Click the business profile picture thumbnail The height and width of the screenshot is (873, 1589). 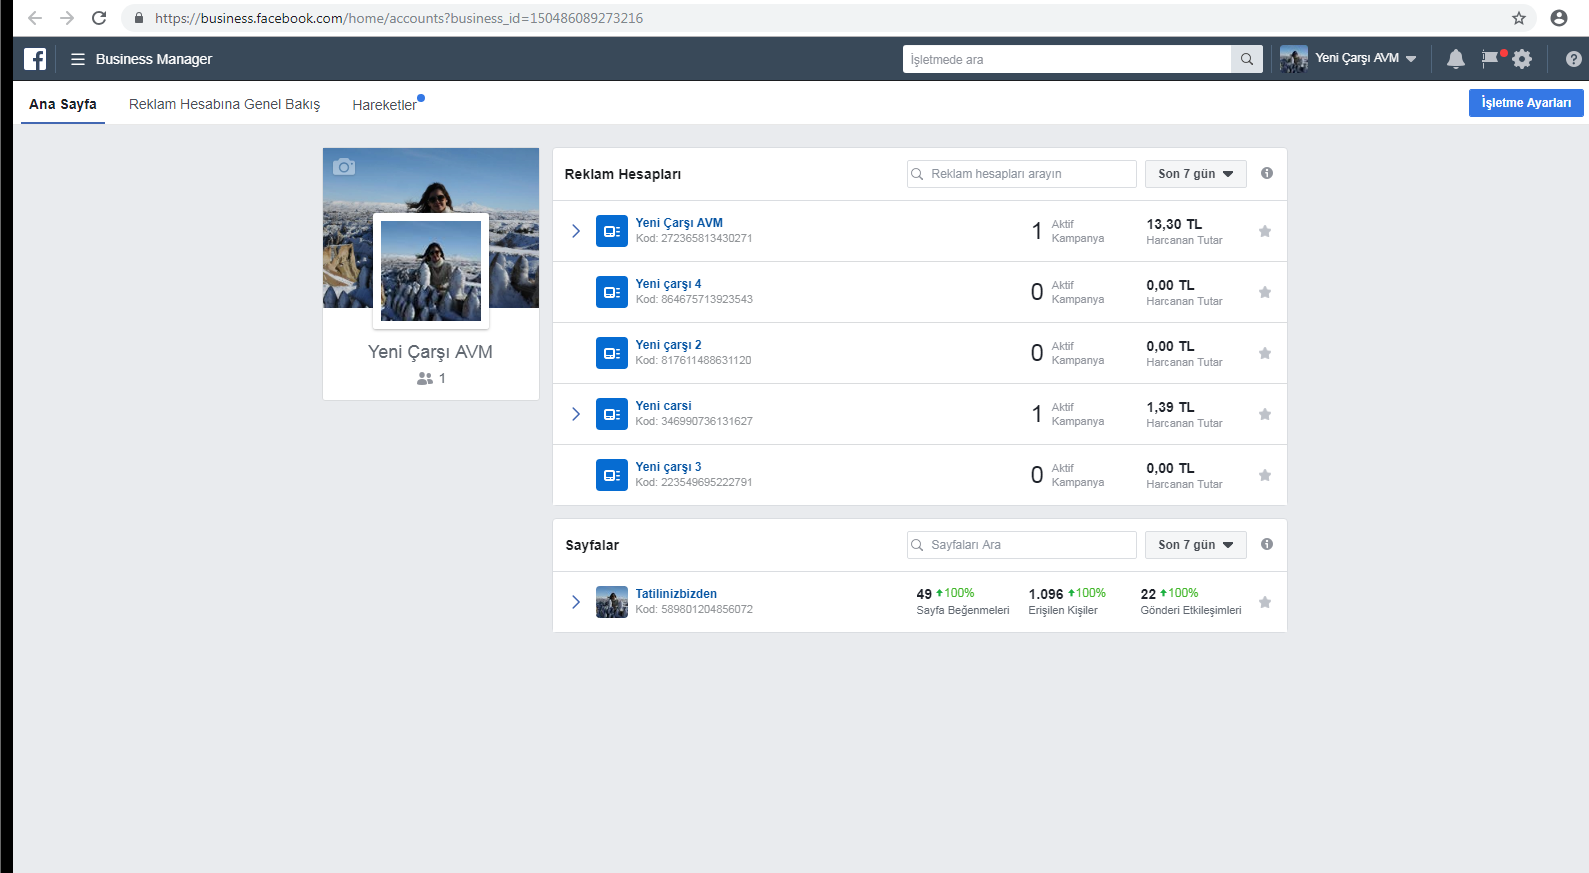pyautogui.click(x=431, y=271)
